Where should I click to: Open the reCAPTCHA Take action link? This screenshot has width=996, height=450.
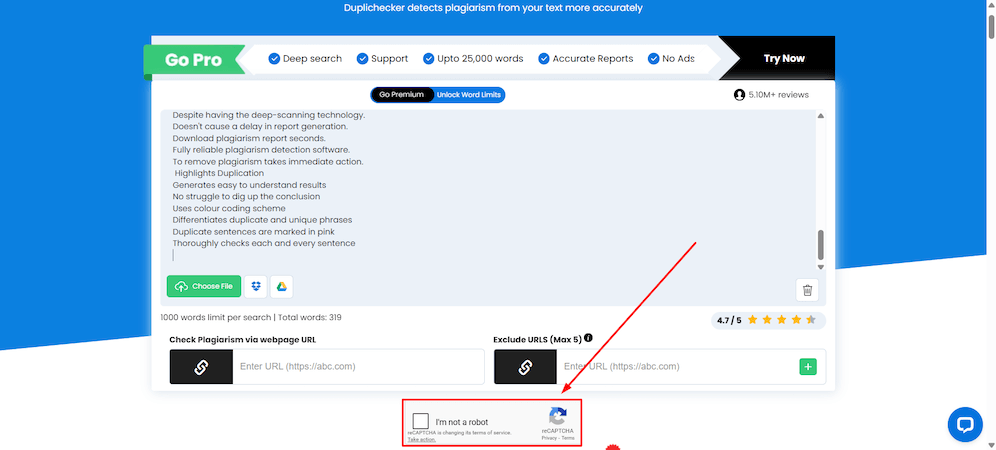[x=421, y=440]
